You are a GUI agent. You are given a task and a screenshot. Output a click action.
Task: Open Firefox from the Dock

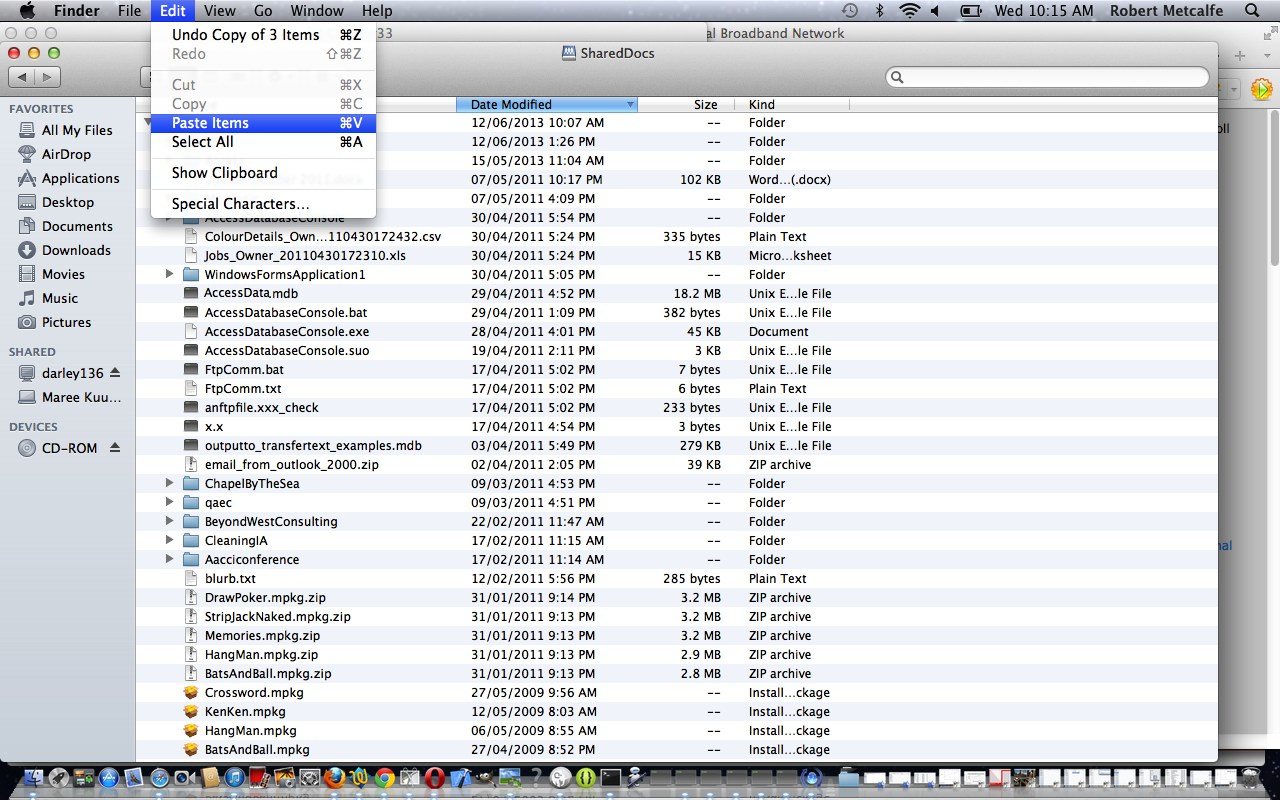335,778
